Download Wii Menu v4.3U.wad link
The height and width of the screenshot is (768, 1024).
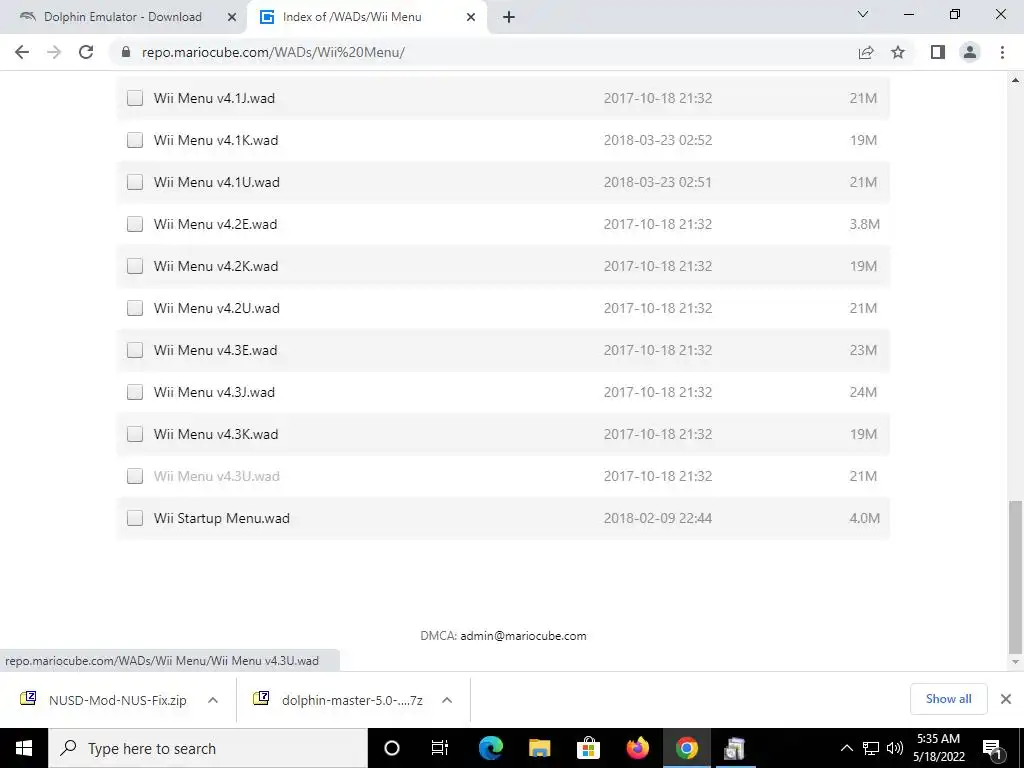pyautogui.click(x=217, y=476)
